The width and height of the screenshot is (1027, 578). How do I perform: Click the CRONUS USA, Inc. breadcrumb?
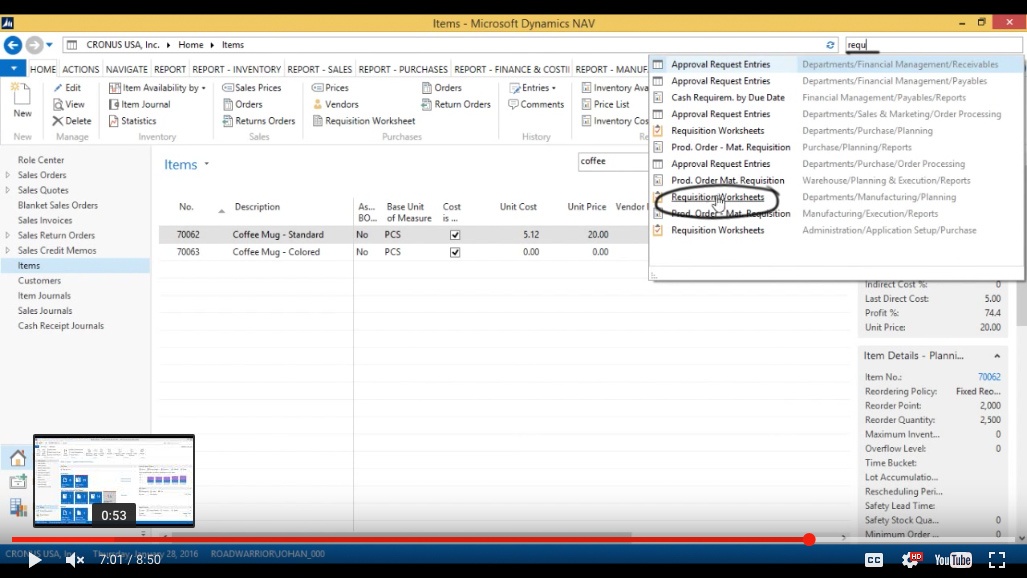coord(122,45)
